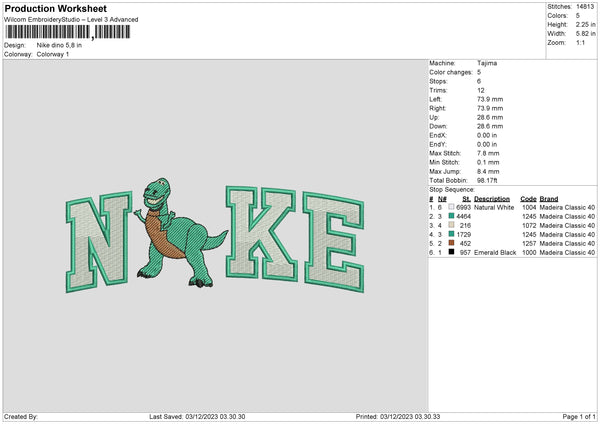Click the Emerald Black swatch in row 6
Viewport: 600px width, 424px height.
452,252
